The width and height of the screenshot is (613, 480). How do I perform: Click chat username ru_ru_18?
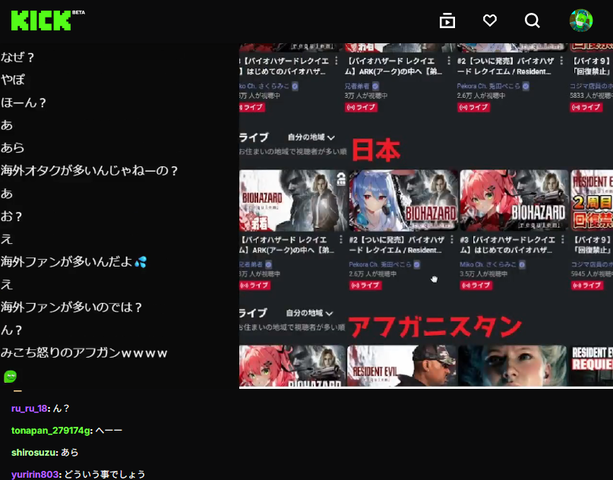point(29,408)
